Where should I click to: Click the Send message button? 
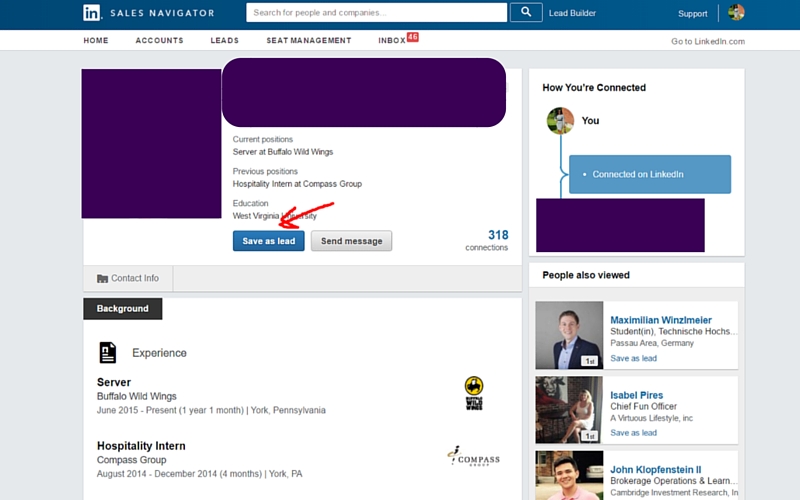(x=352, y=241)
